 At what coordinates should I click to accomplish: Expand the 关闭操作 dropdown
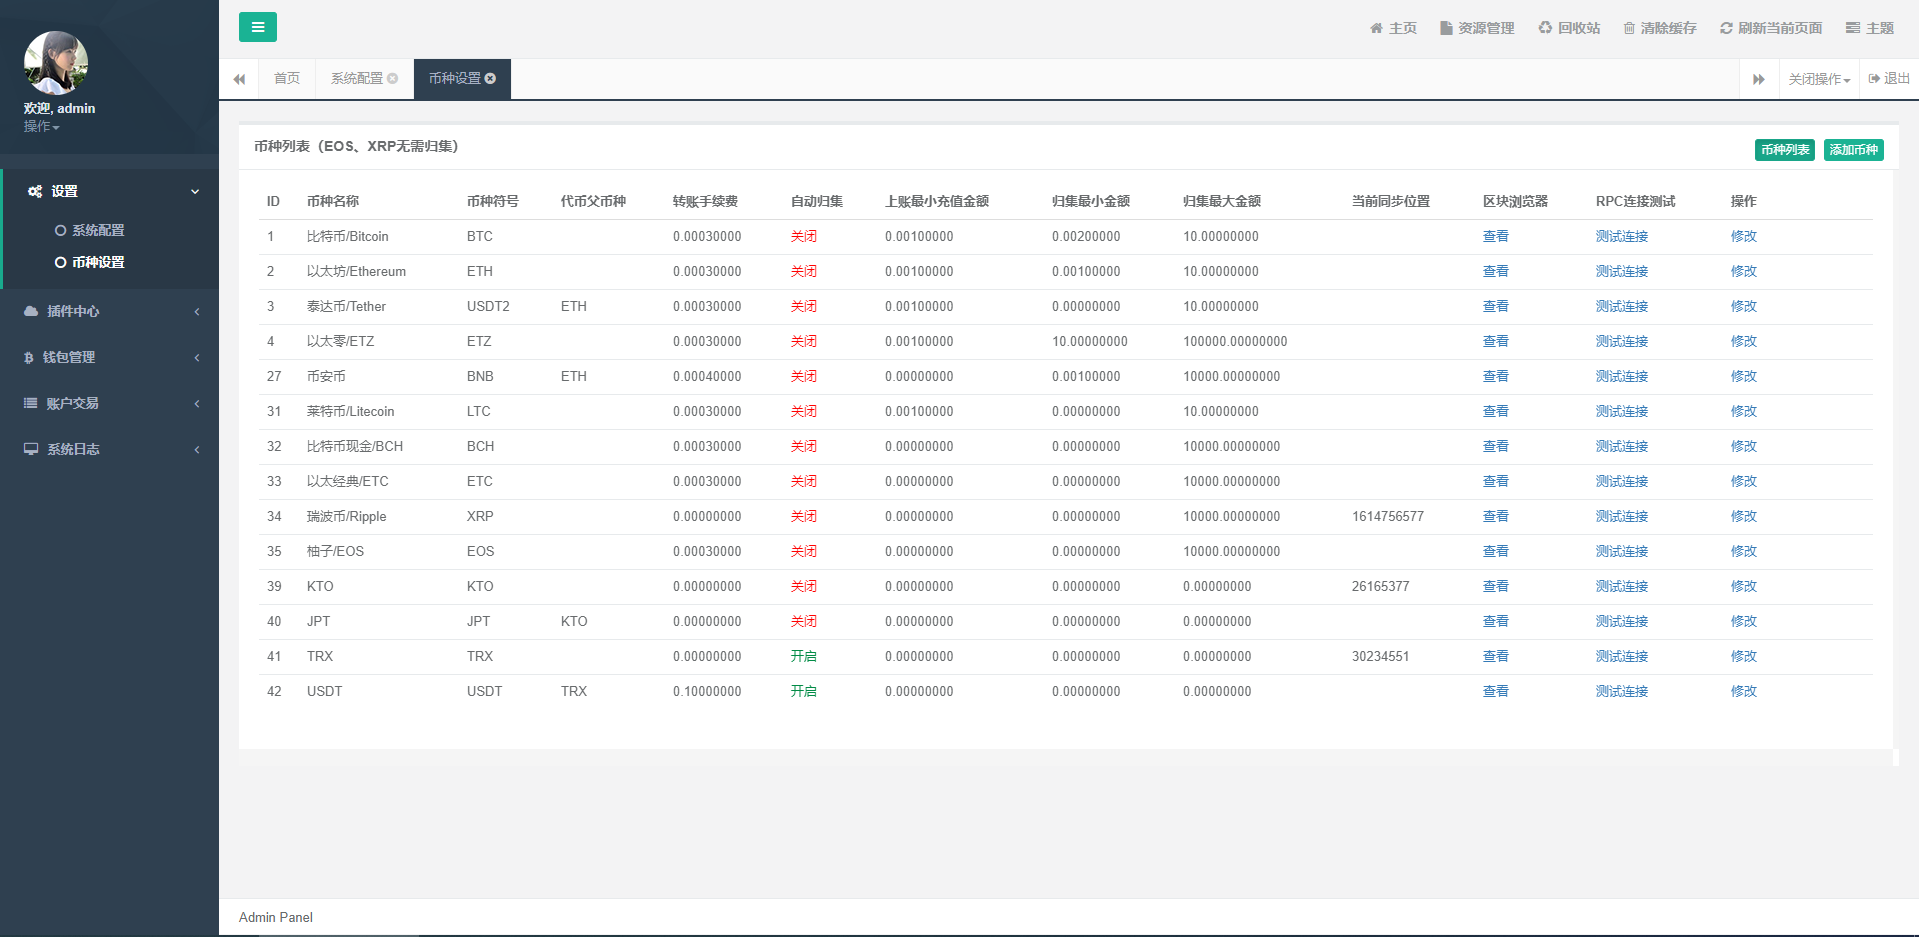[1818, 79]
